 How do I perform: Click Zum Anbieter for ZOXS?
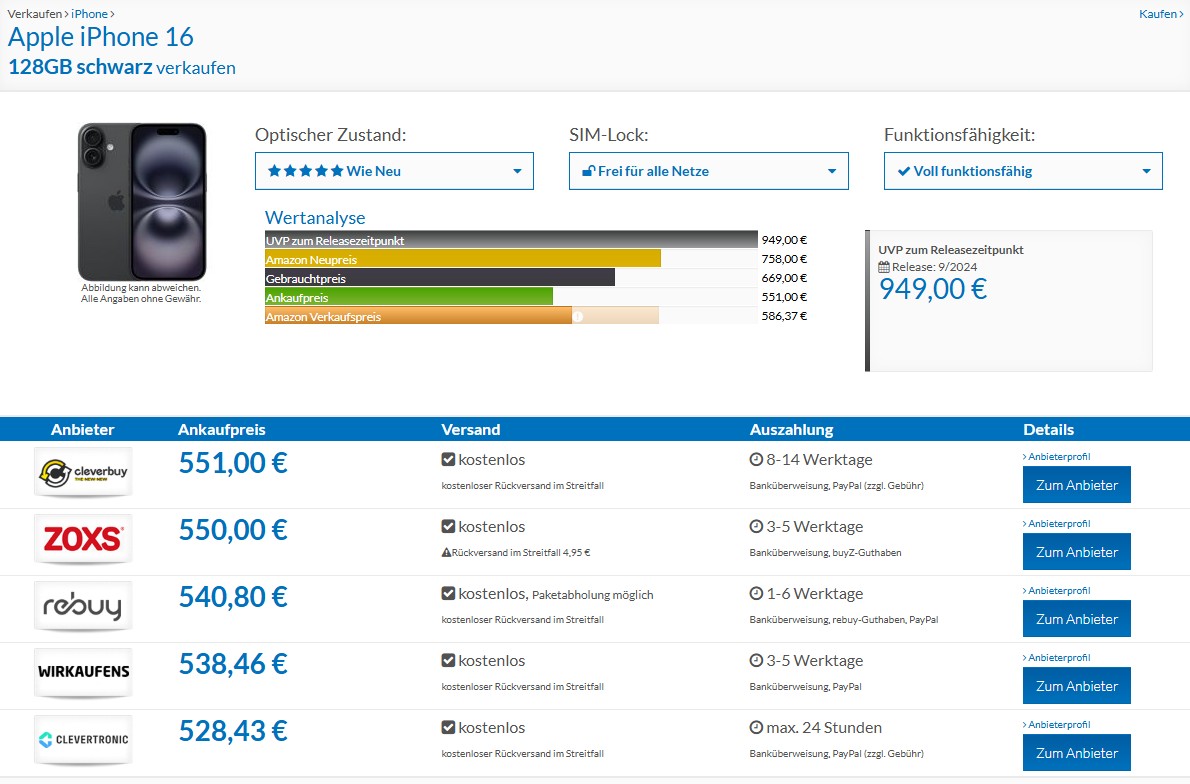click(x=1076, y=552)
